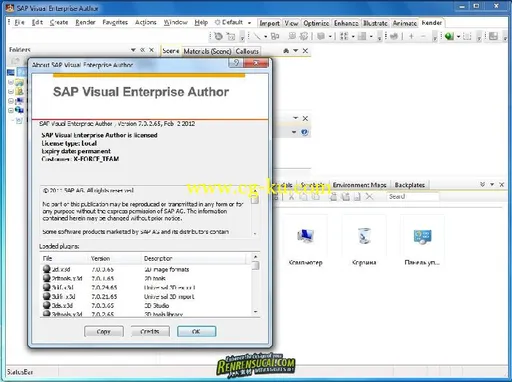Click the minus icon in the toolbar
The image size is (512, 382).
[x=423, y=36]
